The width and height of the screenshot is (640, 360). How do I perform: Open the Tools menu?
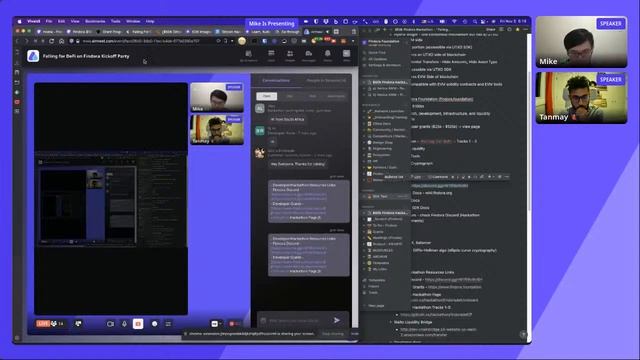[x=116, y=21]
